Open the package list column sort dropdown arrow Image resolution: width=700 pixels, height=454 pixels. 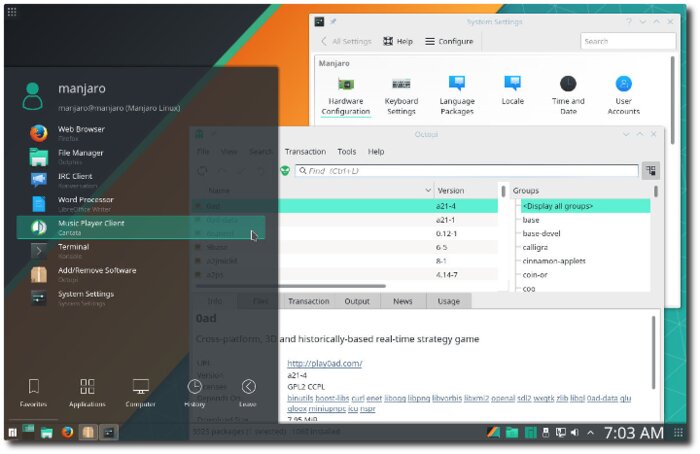pos(428,191)
